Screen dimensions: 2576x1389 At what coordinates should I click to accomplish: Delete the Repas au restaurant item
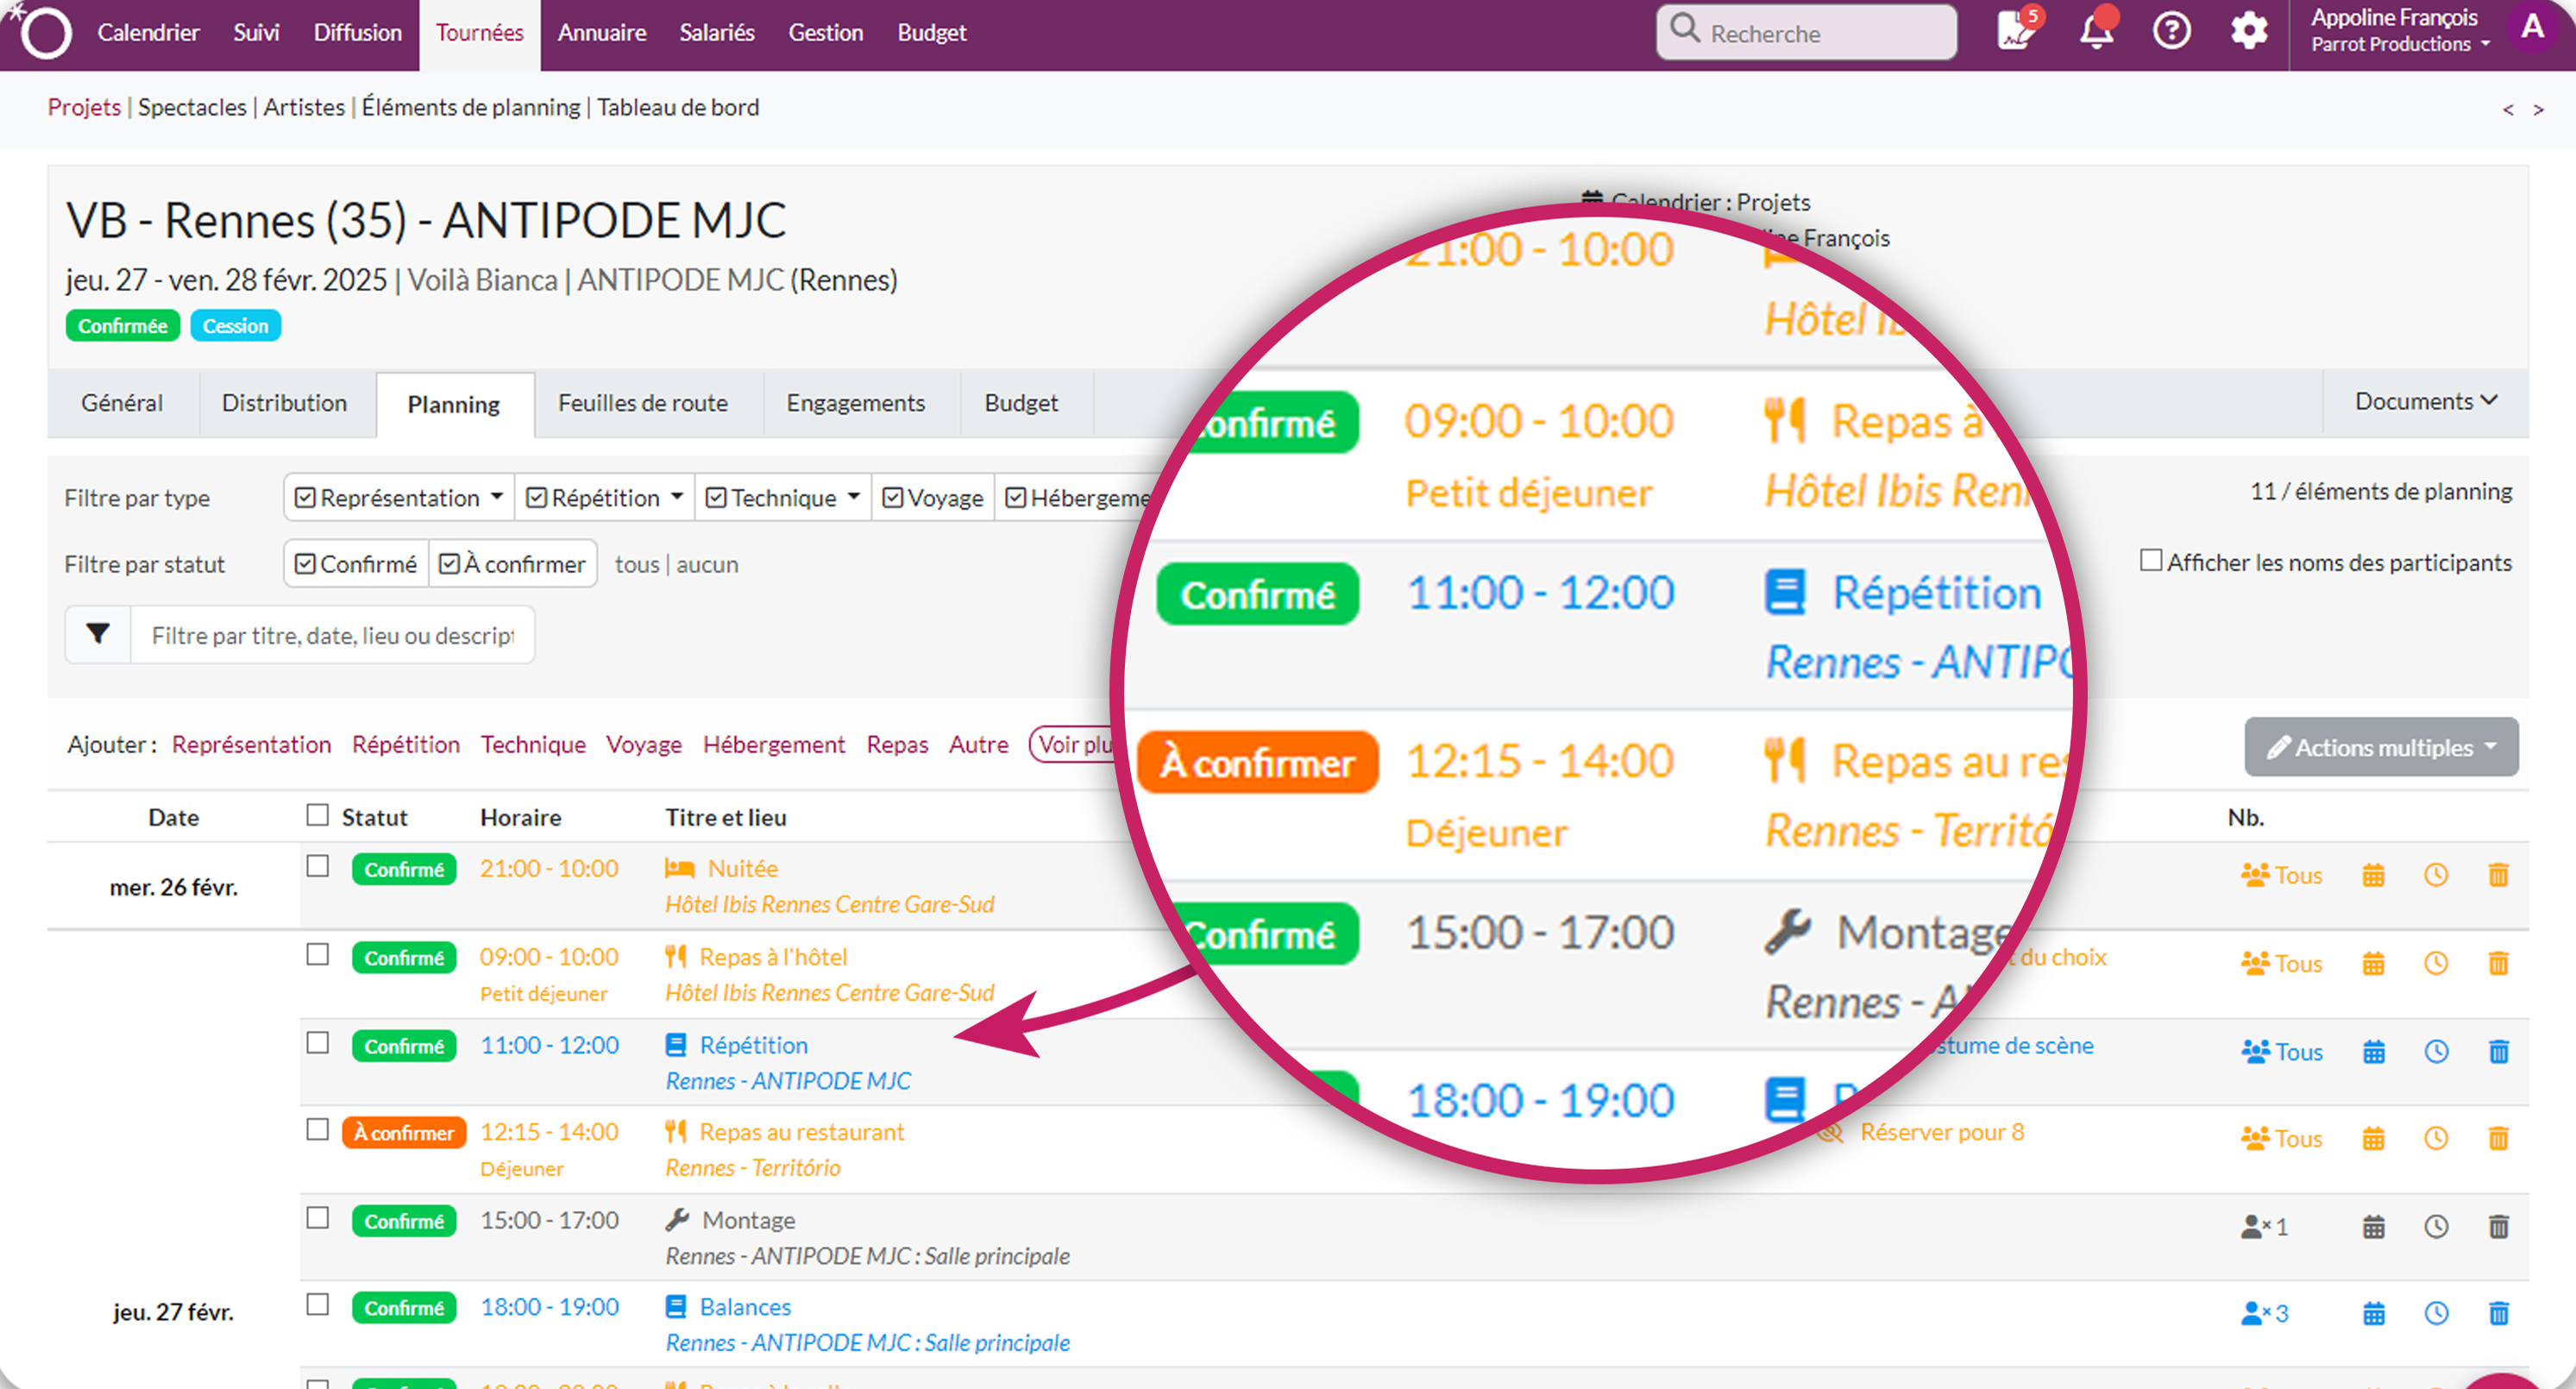click(x=2498, y=1139)
